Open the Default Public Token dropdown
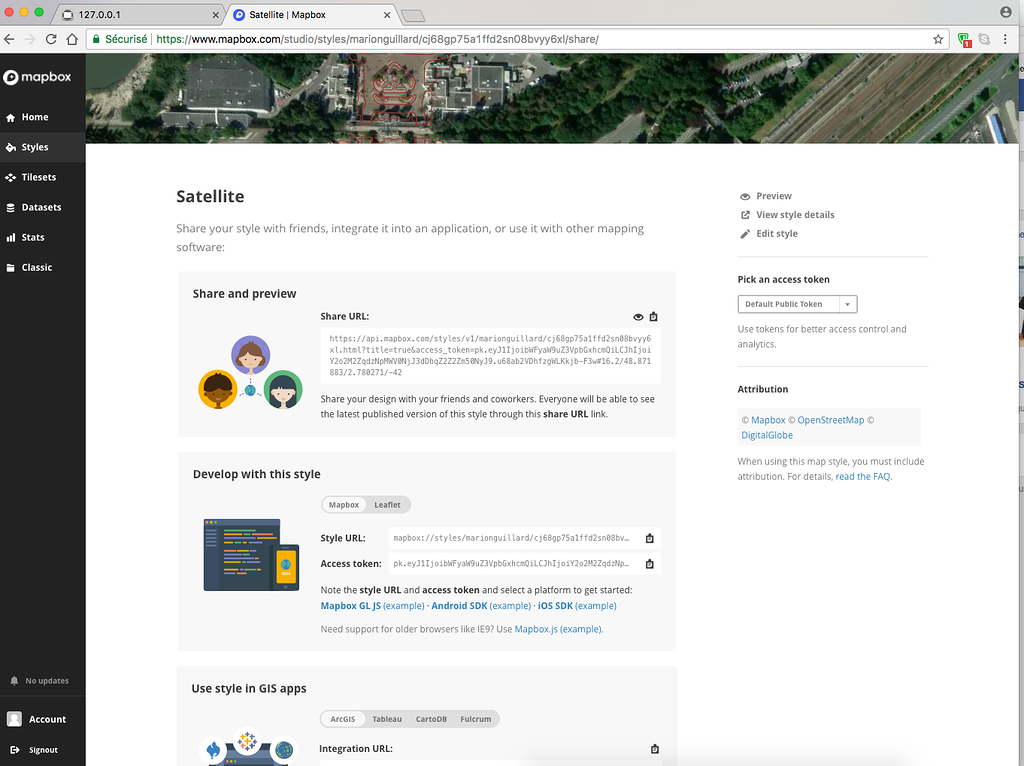 pyautogui.click(x=796, y=304)
